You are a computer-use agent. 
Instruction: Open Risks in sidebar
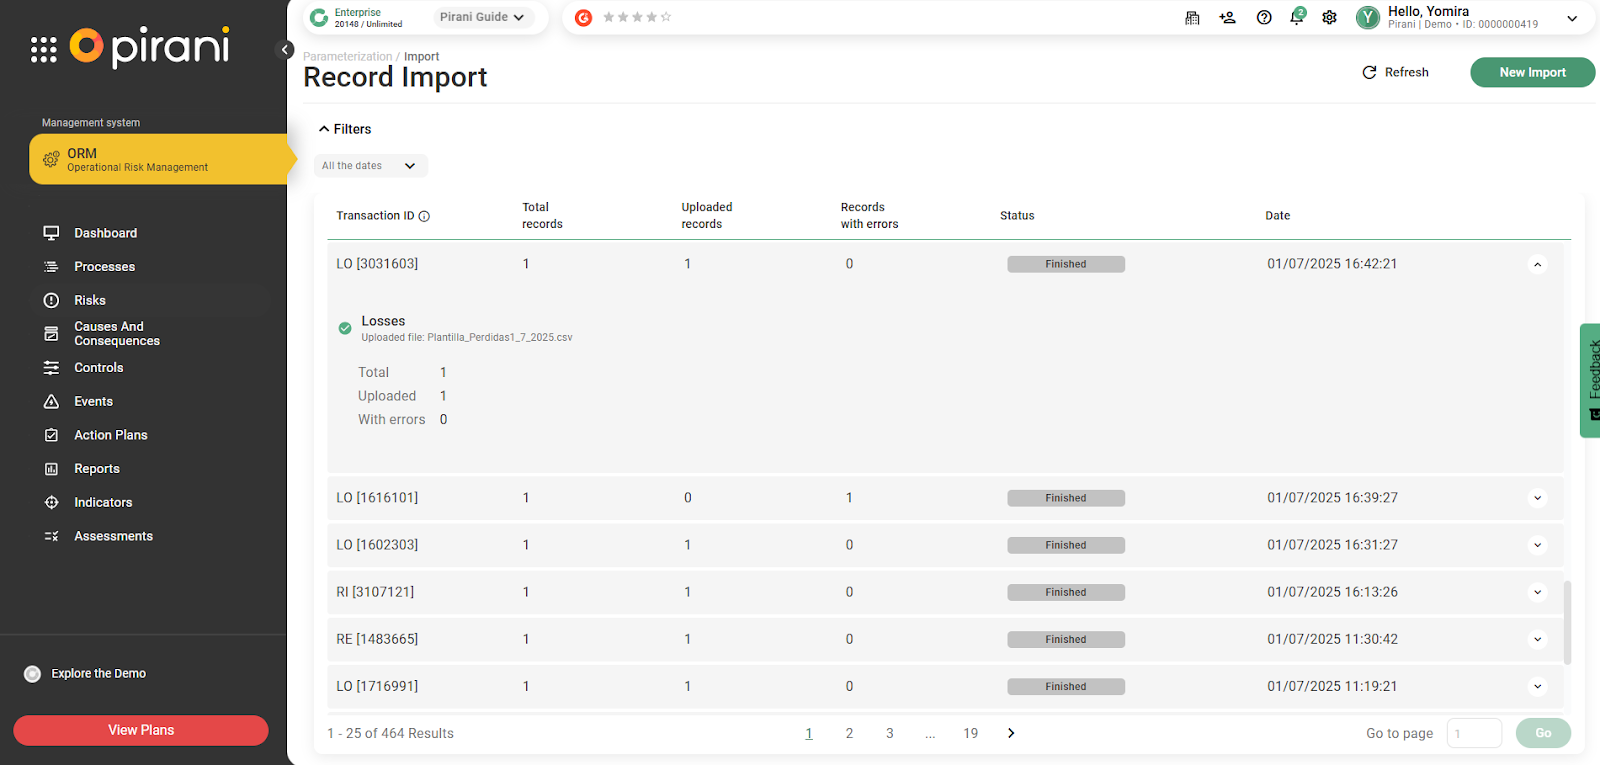pos(90,300)
